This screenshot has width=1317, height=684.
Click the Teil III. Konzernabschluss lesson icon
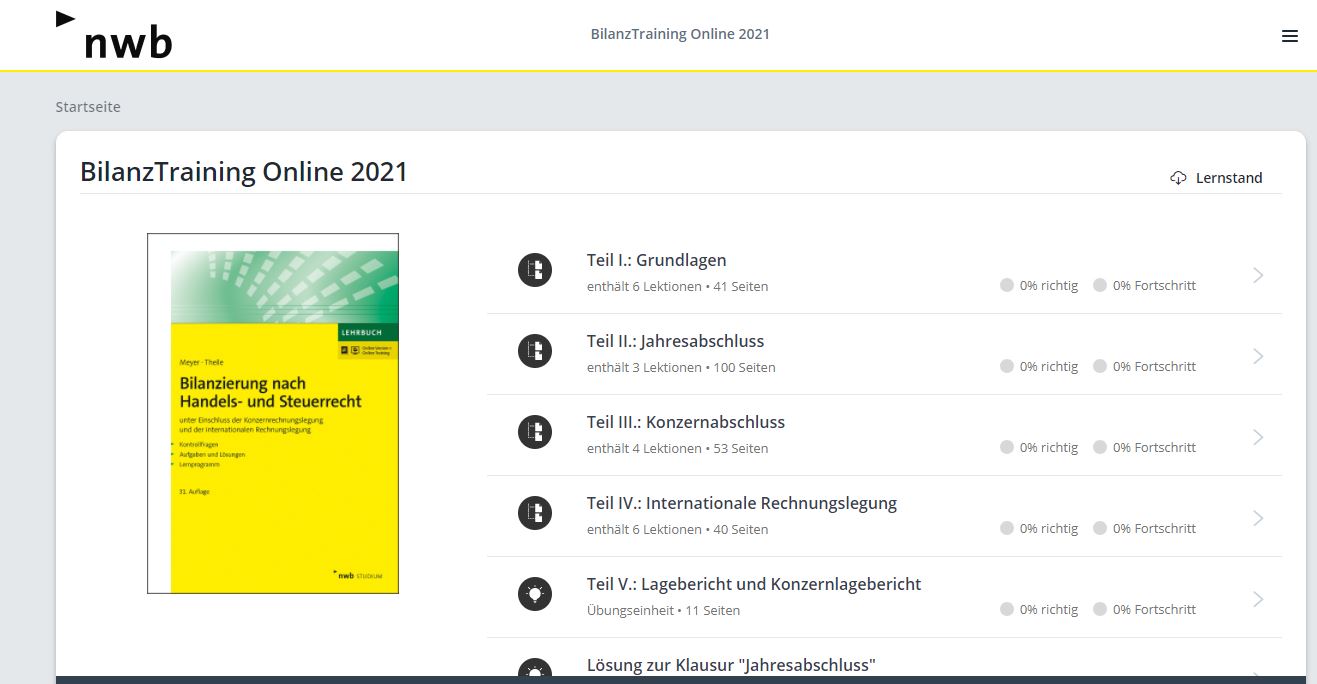pos(535,432)
